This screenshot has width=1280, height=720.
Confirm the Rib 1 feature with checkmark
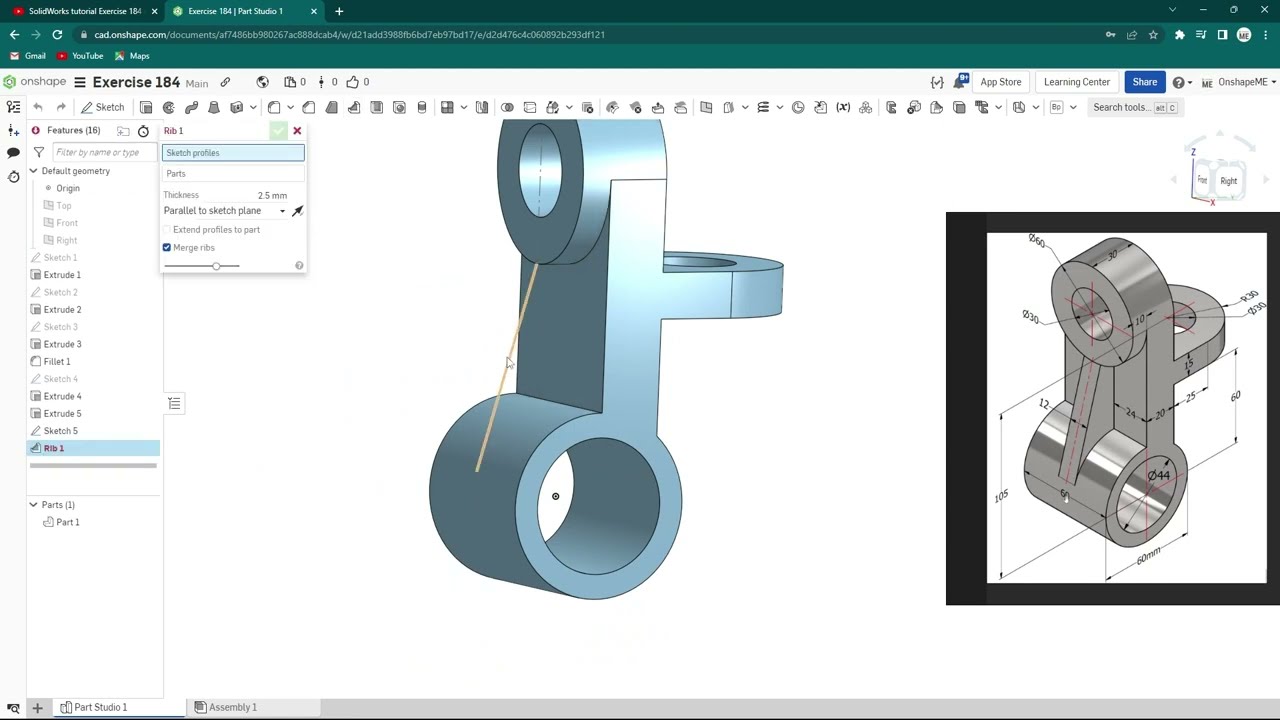point(279,131)
